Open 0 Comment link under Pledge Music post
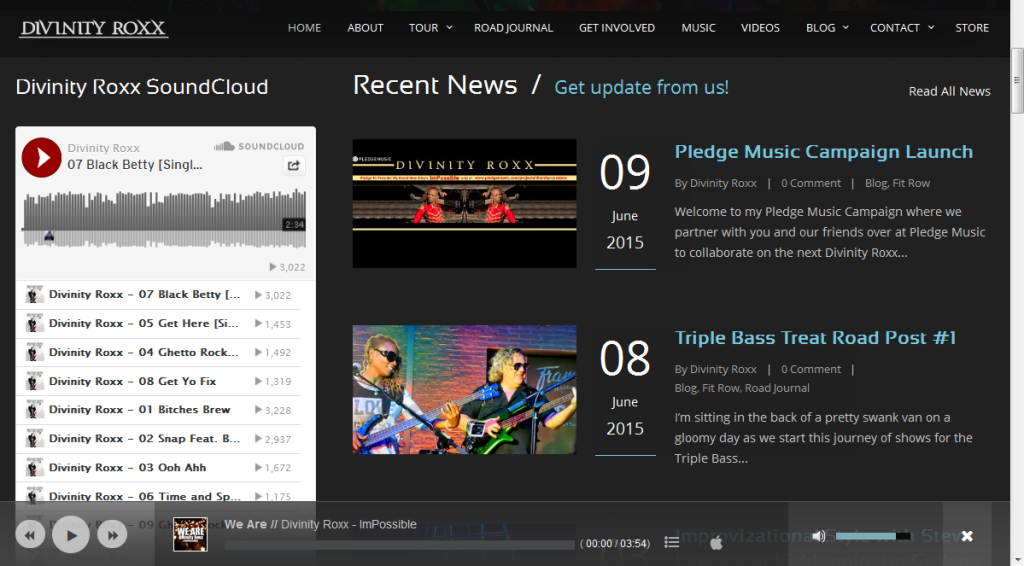1024x566 pixels. tap(810, 183)
